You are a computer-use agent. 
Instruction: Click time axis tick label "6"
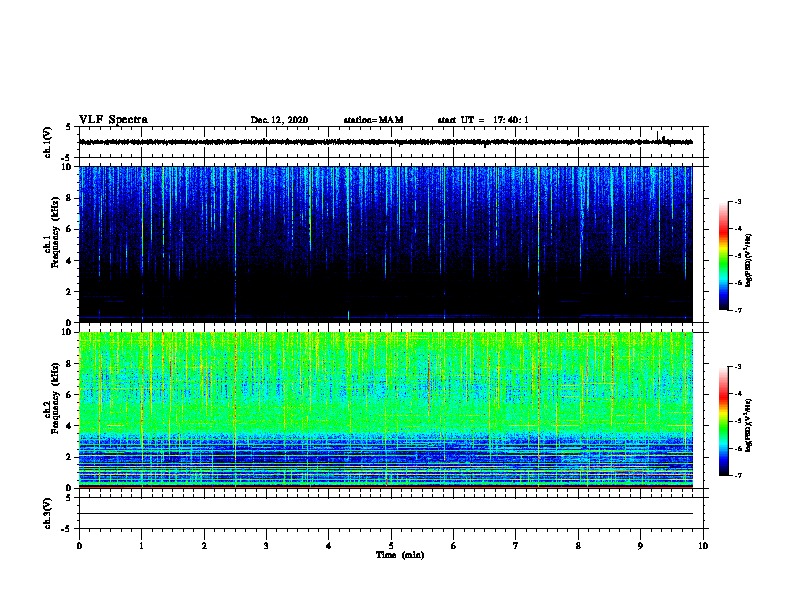point(453,545)
